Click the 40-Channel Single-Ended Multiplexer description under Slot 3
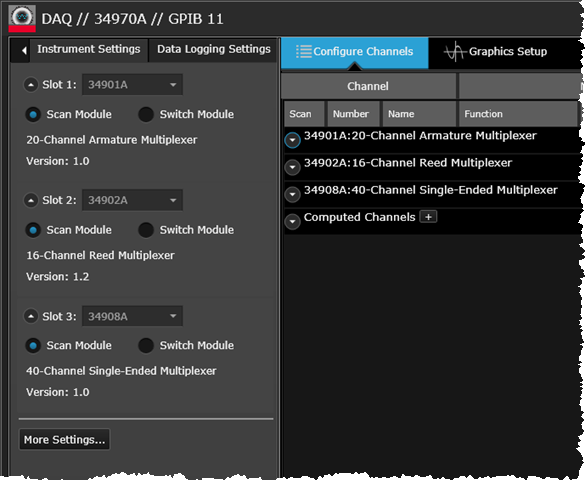The width and height of the screenshot is (585, 480). click(x=121, y=371)
